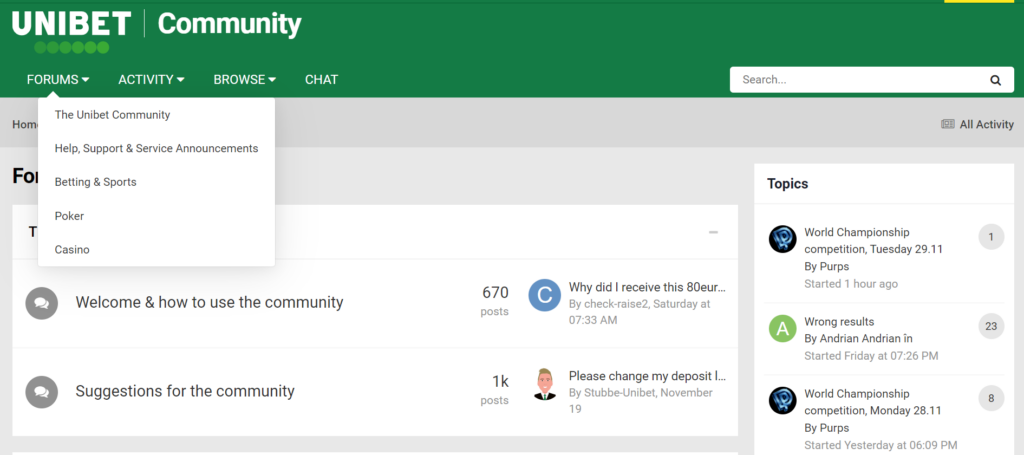Open check-raise2's blue C avatar
Image resolution: width=1024 pixels, height=455 pixels.
[x=545, y=295]
